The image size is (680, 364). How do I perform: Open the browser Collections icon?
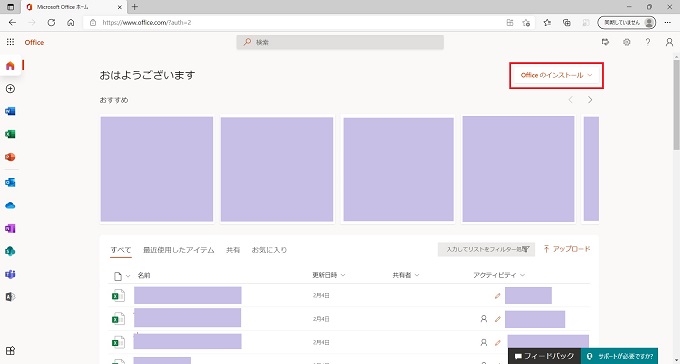tap(566, 23)
